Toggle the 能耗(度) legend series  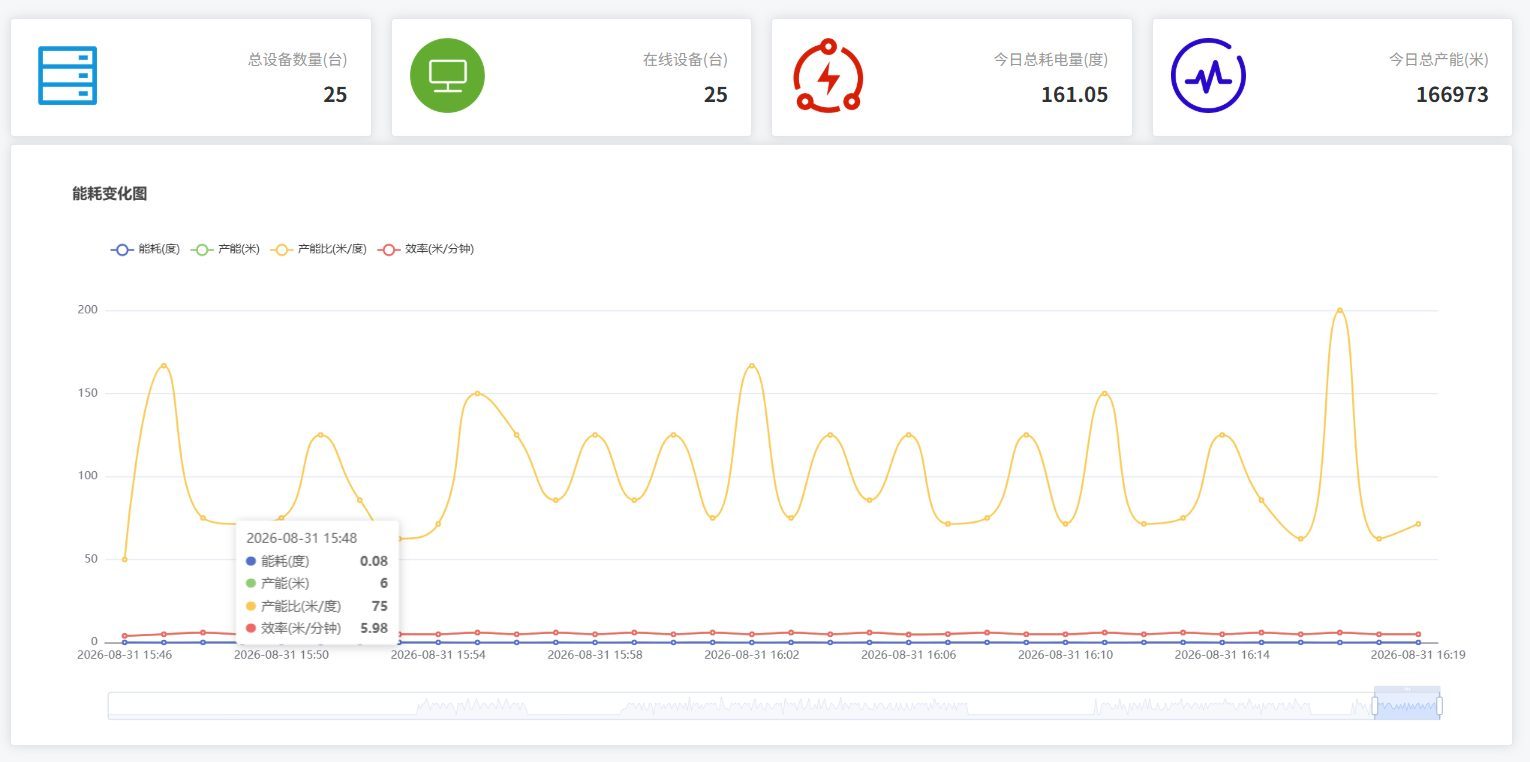[x=145, y=249]
